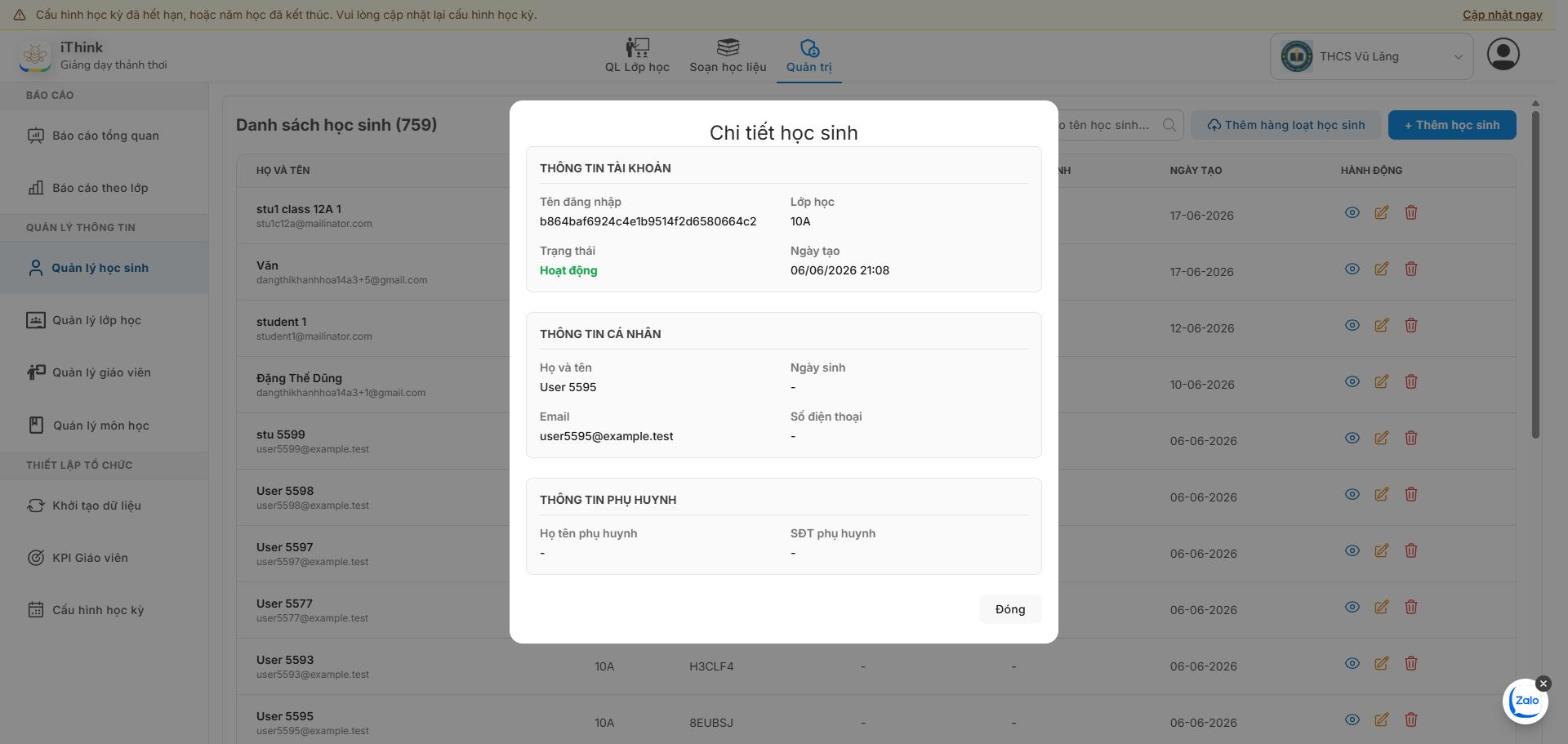Delete the stu1 class 12A 1 row
Image resolution: width=1568 pixels, height=744 pixels.
(x=1411, y=213)
